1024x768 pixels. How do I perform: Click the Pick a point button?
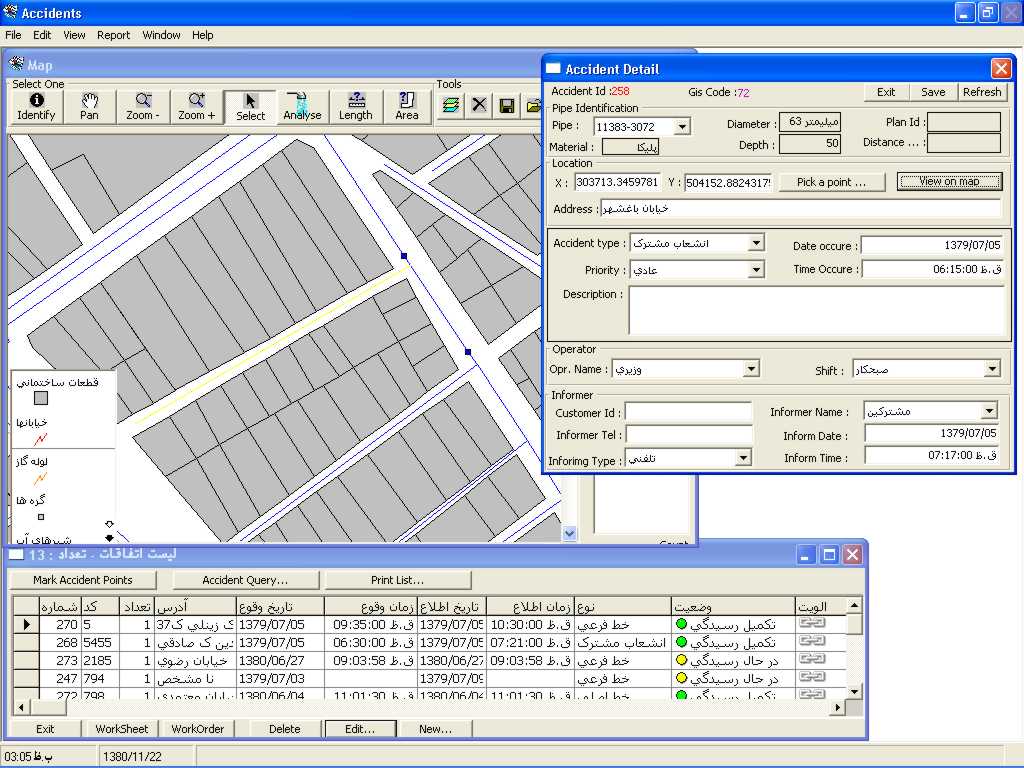pos(831,182)
